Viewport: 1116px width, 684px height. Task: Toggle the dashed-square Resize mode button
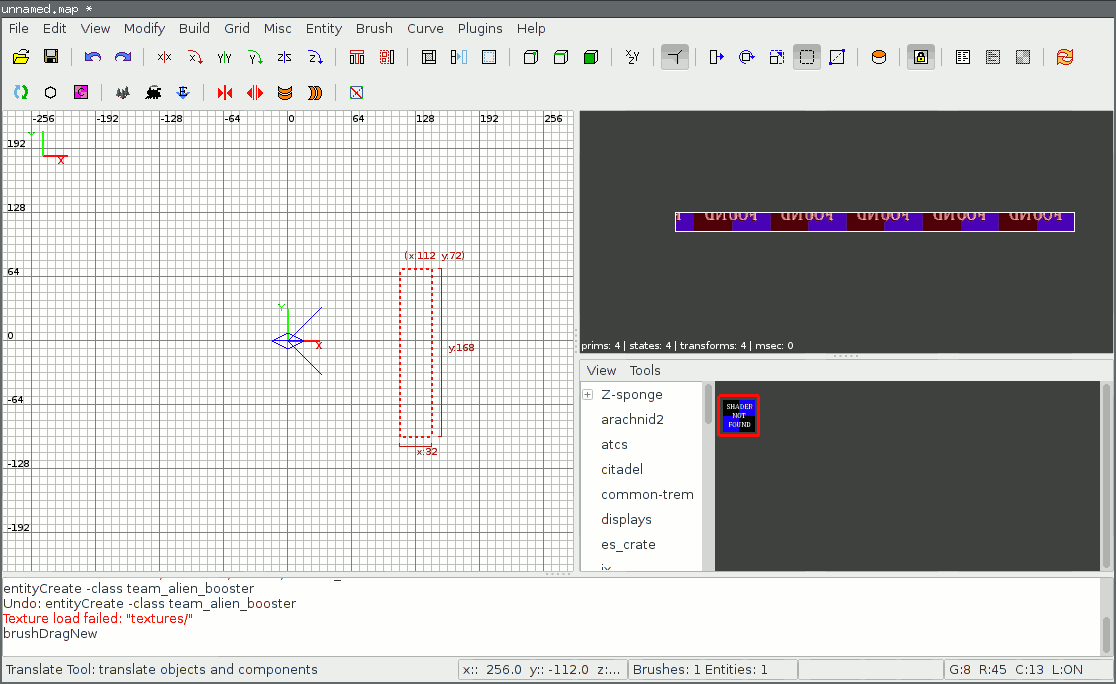pyautogui.click(x=806, y=57)
